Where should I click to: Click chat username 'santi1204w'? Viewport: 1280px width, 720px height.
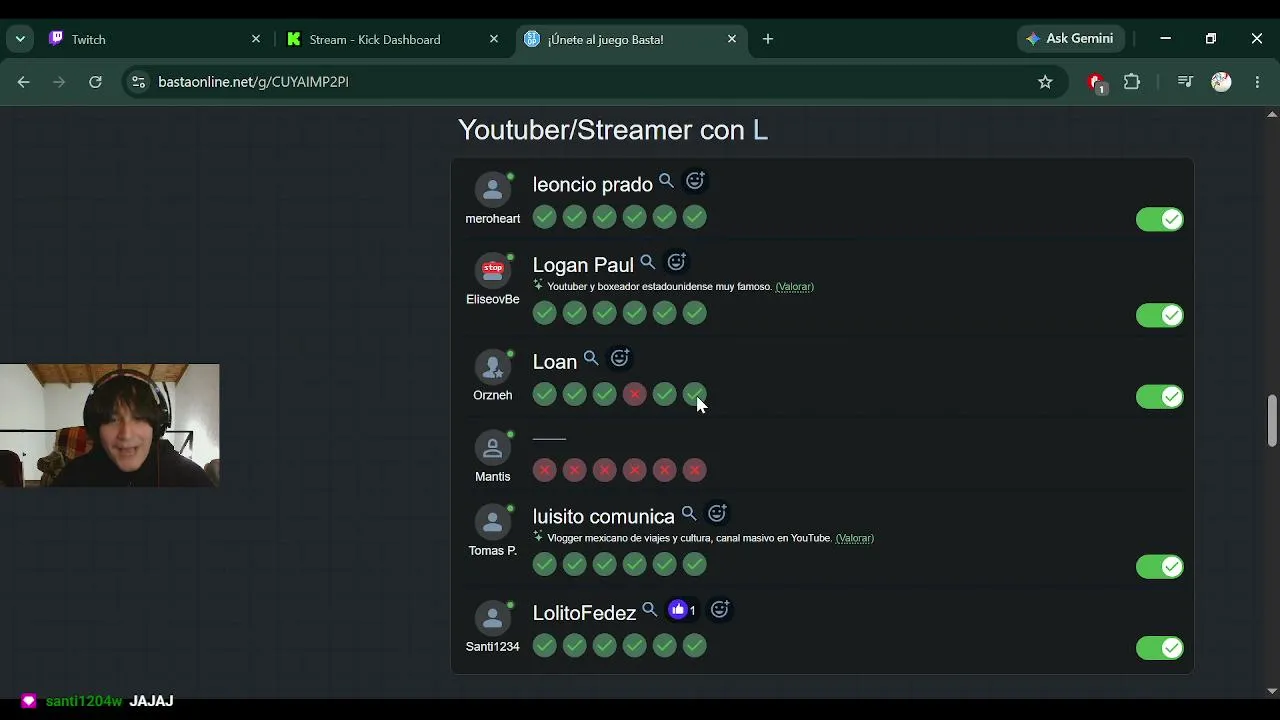pos(84,701)
